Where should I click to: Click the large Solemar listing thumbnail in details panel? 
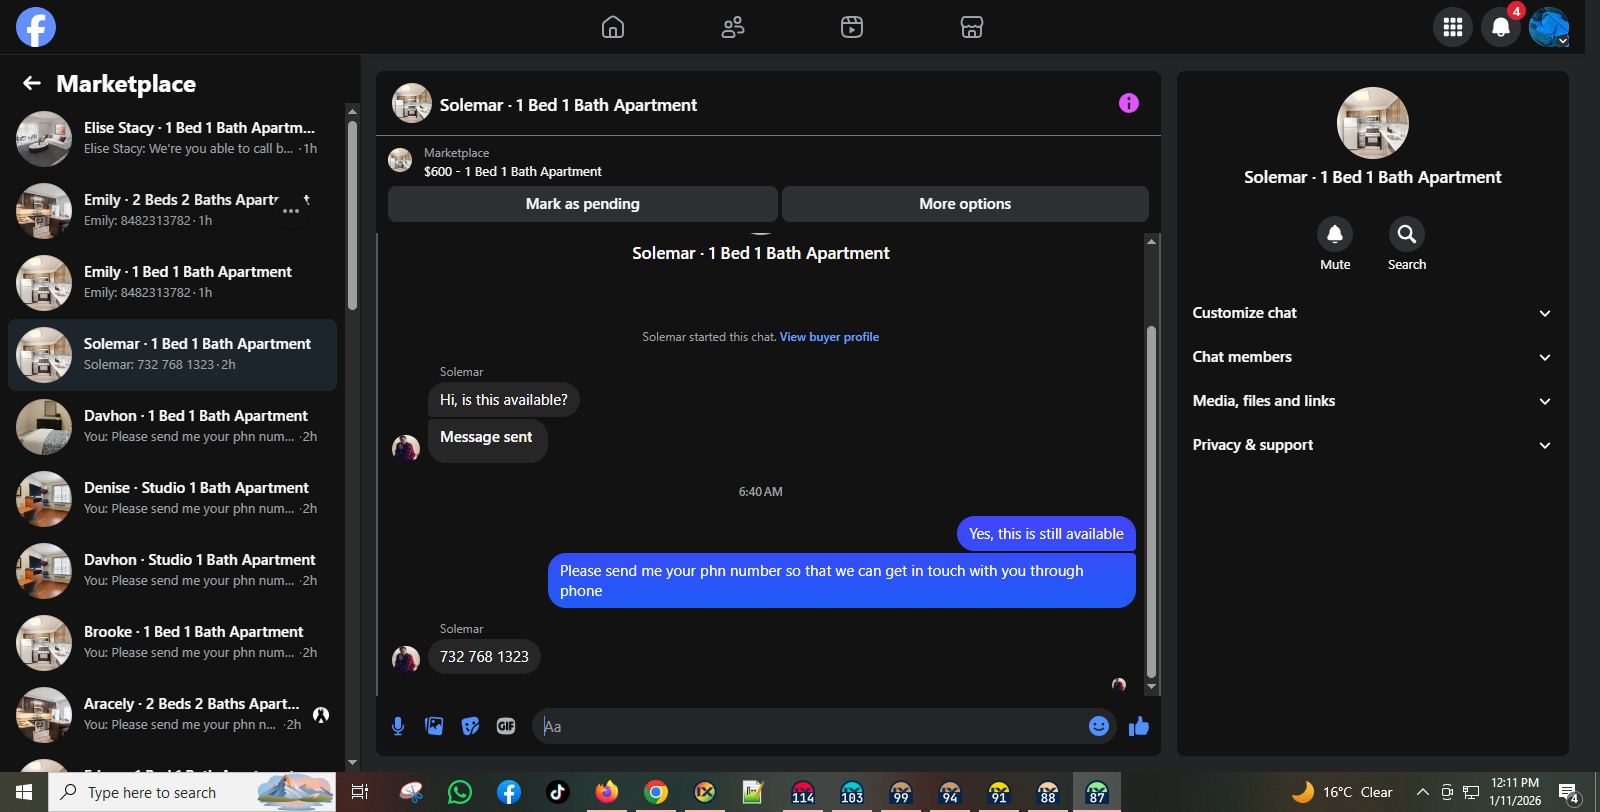pyautogui.click(x=1373, y=123)
